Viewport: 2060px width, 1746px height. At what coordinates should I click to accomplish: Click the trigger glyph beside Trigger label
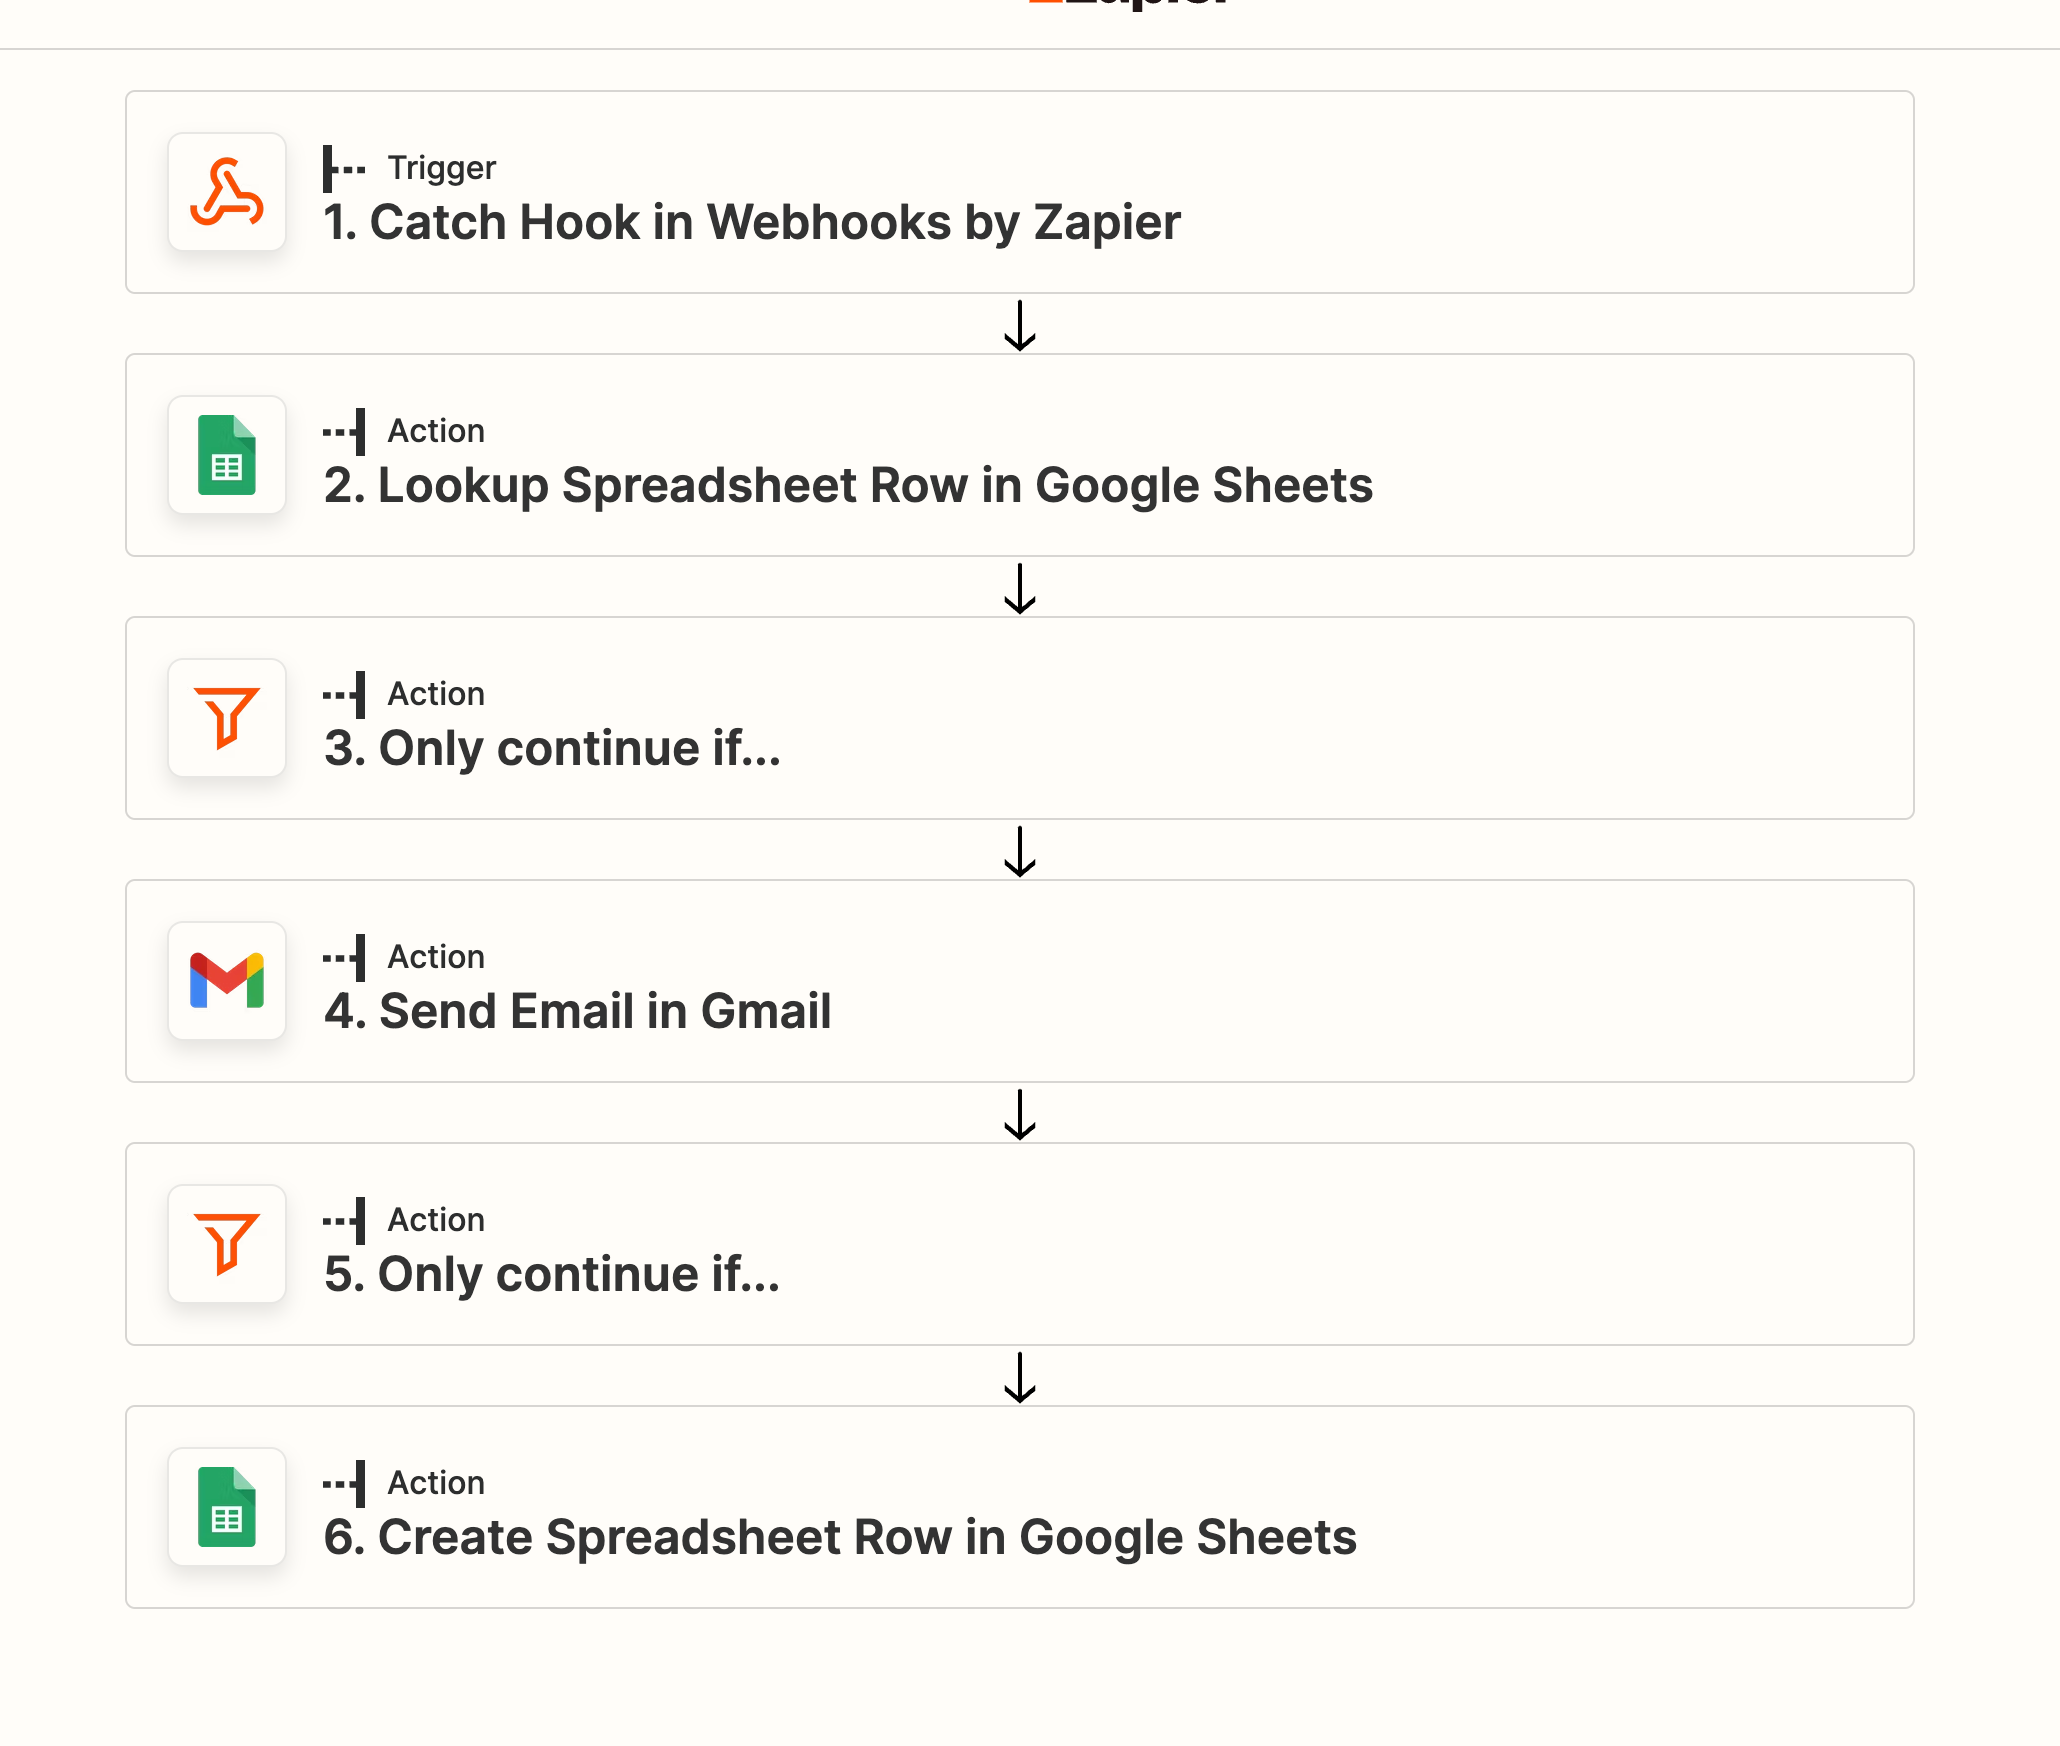pos(344,169)
